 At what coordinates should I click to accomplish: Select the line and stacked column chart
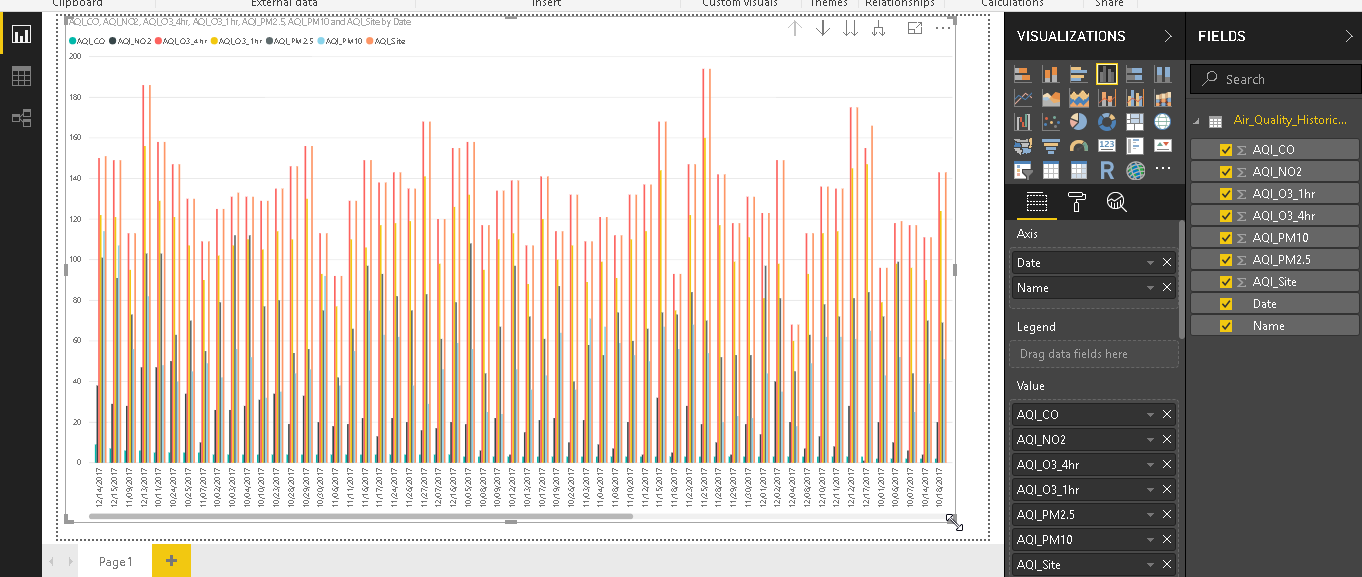tap(1106, 98)
